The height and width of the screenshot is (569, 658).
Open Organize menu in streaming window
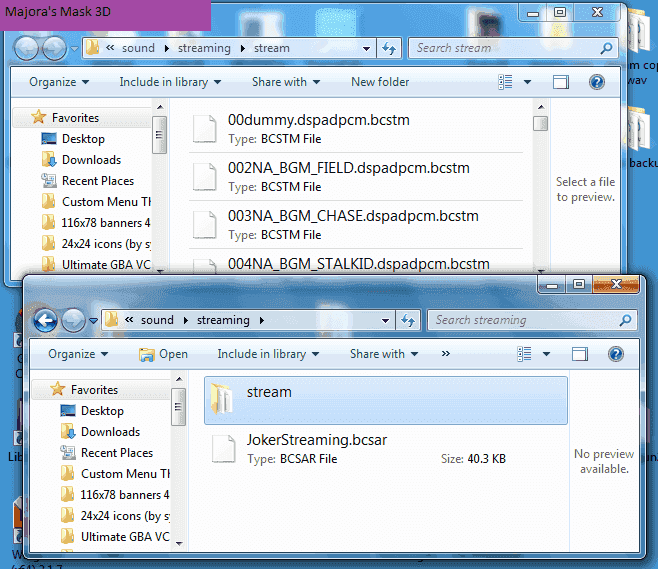click(x=78, y=354)
